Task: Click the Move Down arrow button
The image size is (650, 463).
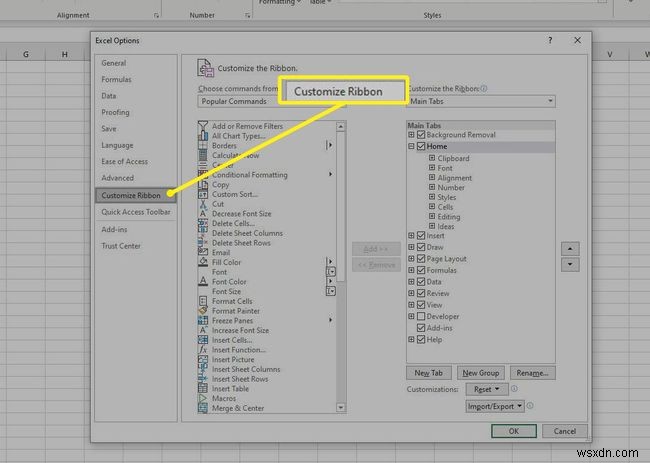Action: pyautogui.click(x=570, y=264)
